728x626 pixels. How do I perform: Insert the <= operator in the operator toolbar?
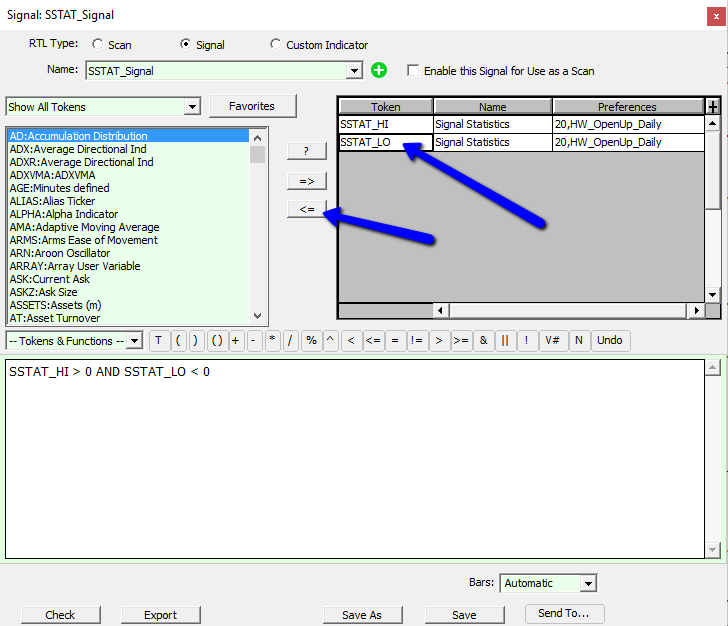point(373,340)
